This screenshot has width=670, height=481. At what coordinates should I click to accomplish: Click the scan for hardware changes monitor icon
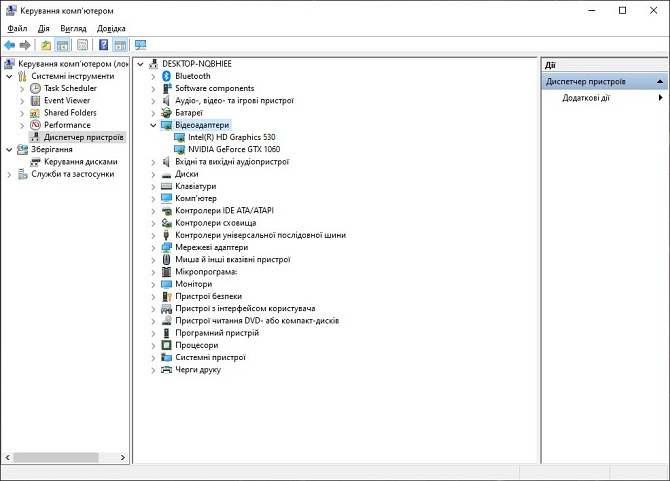tap(140, 45)
